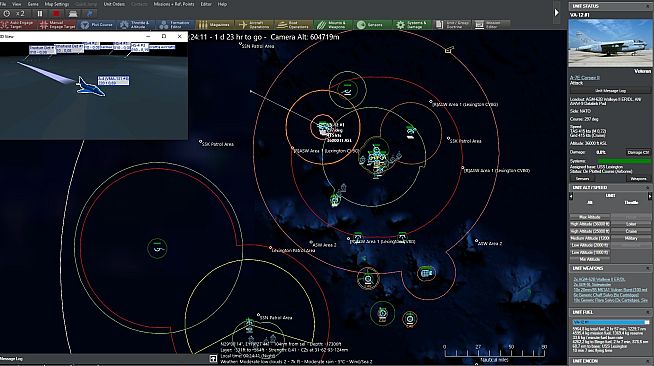Open the Game menu
Viewport: 654px width, 366px height.
(33, 4)
